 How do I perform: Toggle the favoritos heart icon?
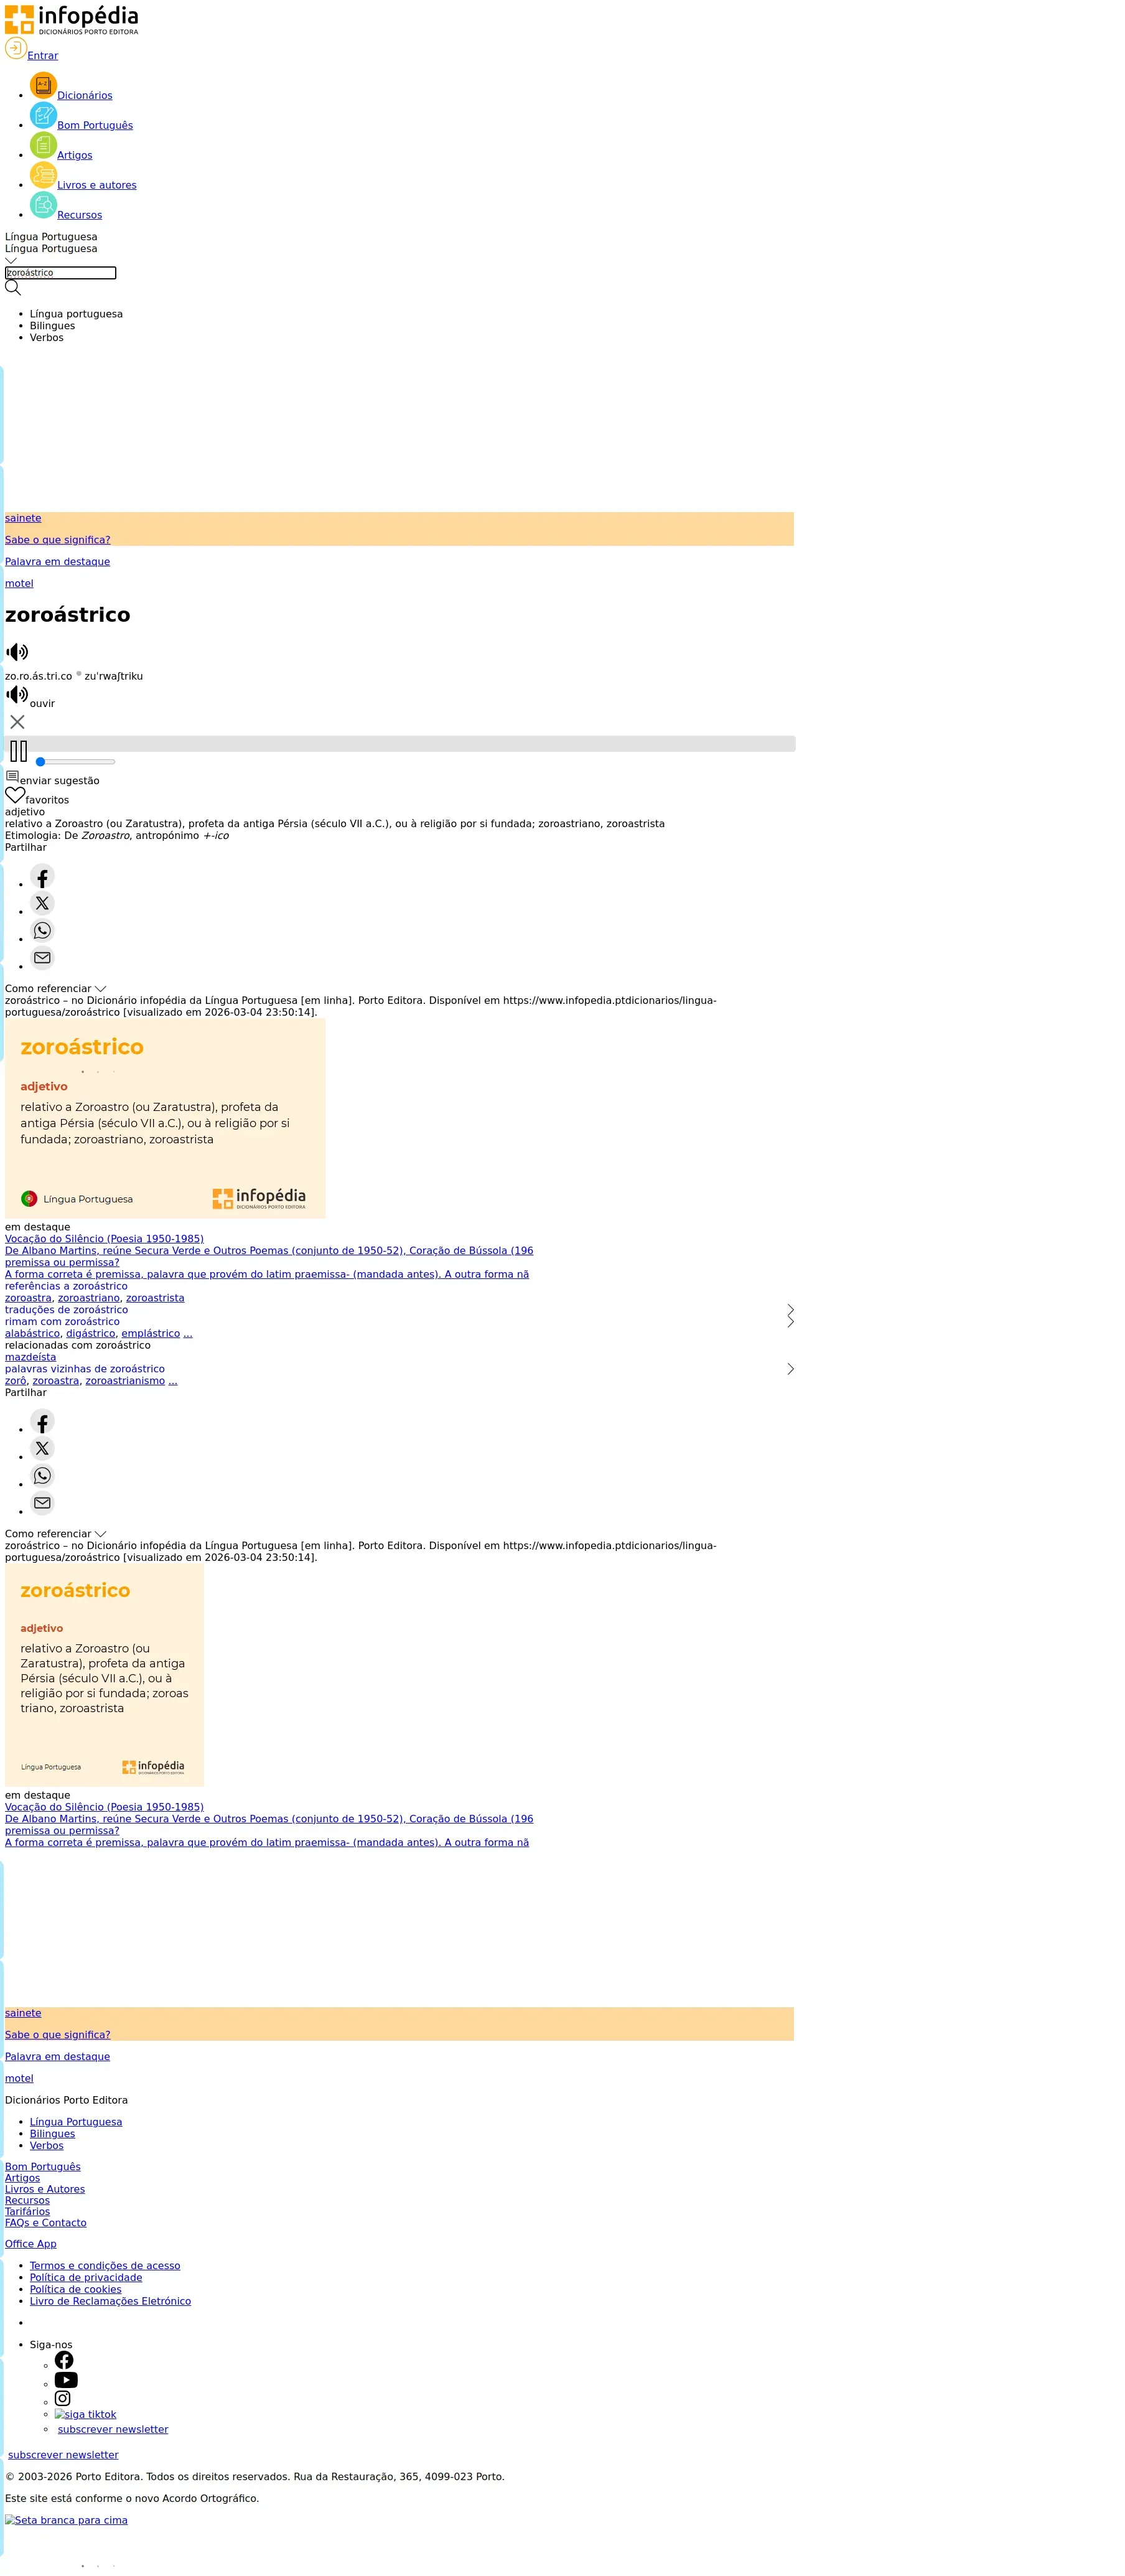click(15, 796)
